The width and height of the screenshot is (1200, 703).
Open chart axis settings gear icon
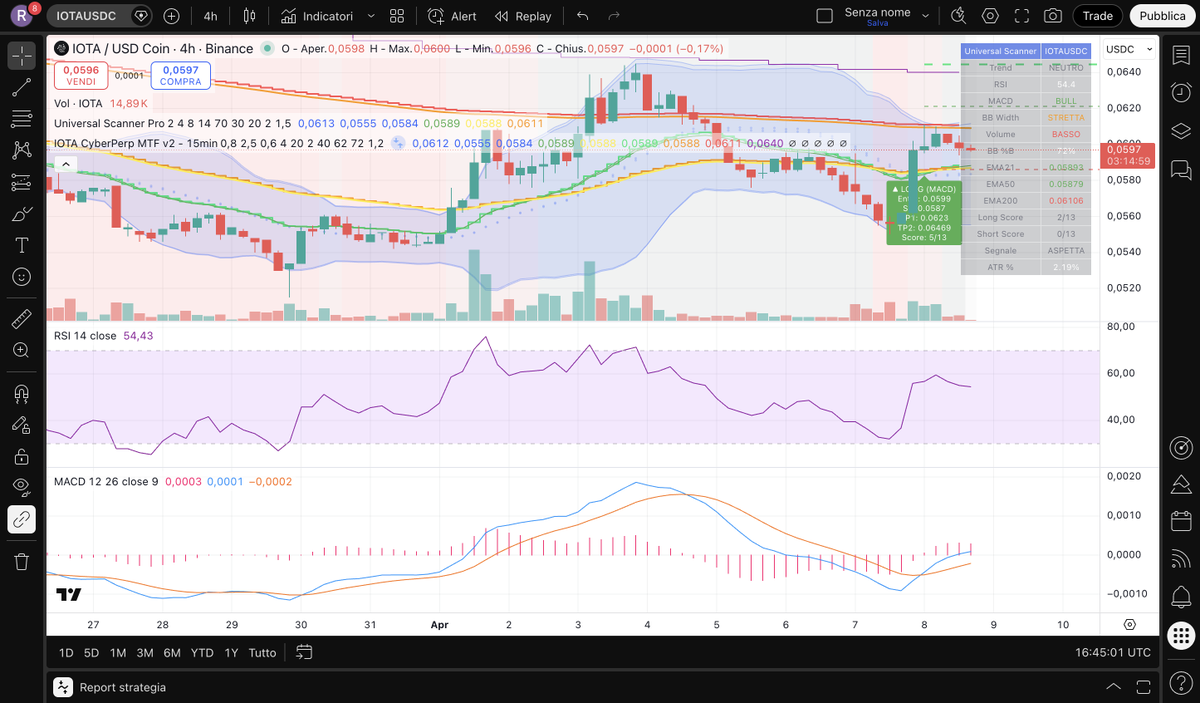tap(1129, 624)
